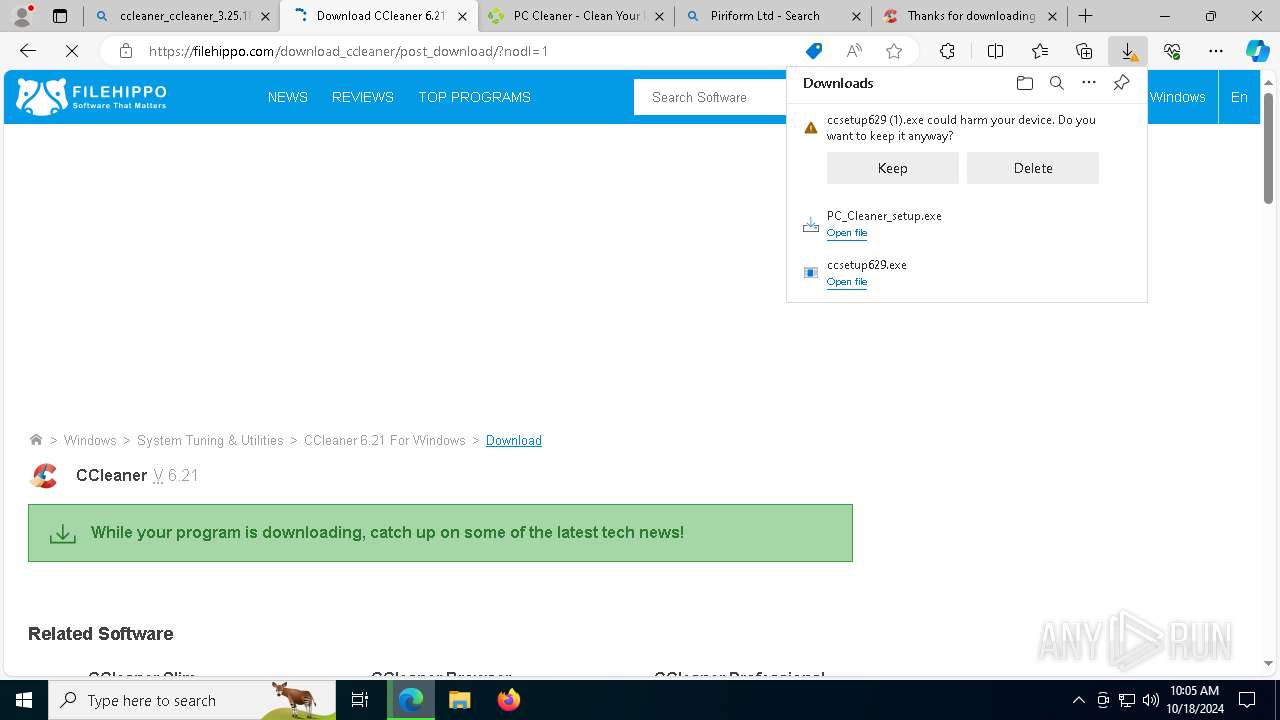Open the tab actions menu icon

click(x=60, y=16)
